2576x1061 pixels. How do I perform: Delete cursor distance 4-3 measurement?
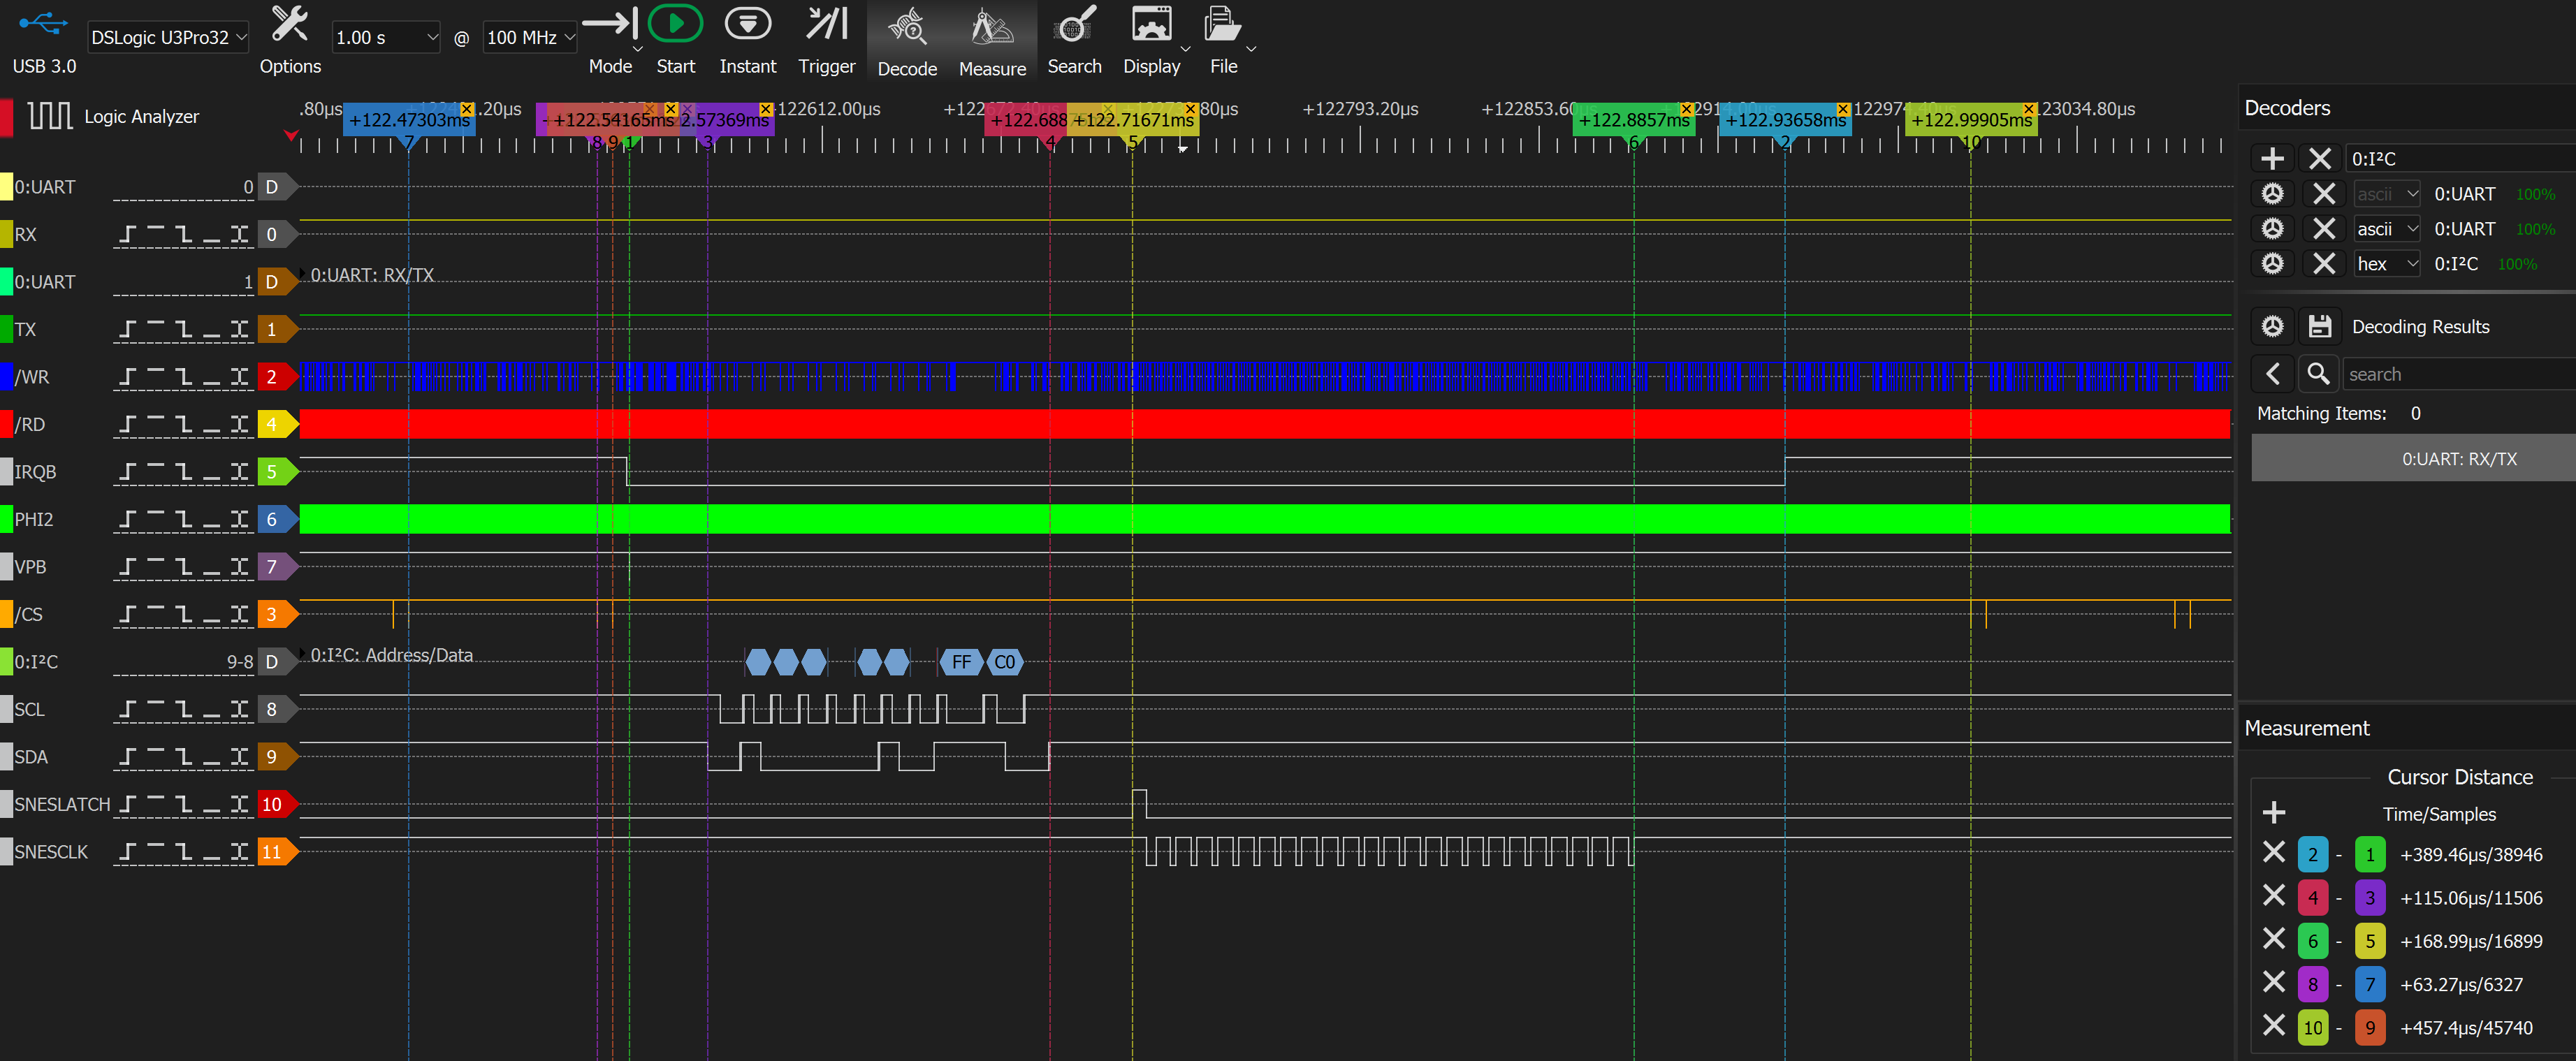coord(2274,896)
